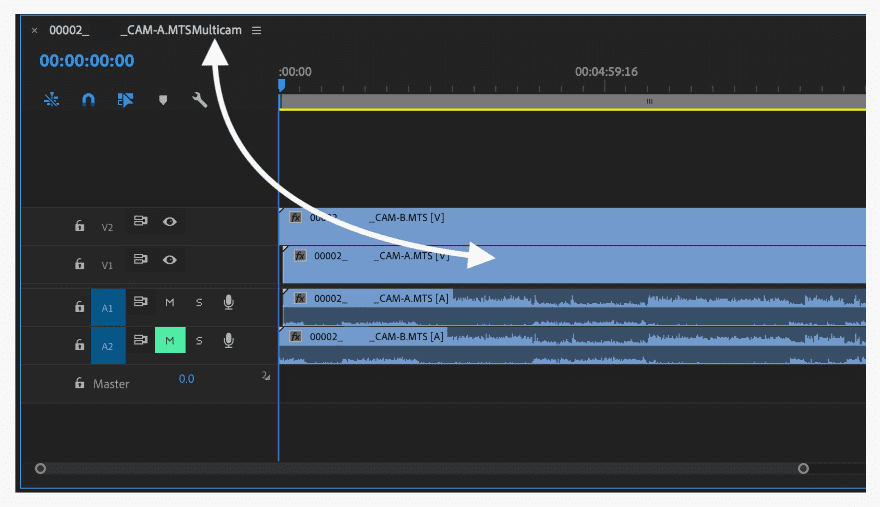Image resolution: width=880 pixels, height=507 pixels.
Task: Select the CAM-A.MTSMulticam sequence tab
Action: click(x=145, y=30)
